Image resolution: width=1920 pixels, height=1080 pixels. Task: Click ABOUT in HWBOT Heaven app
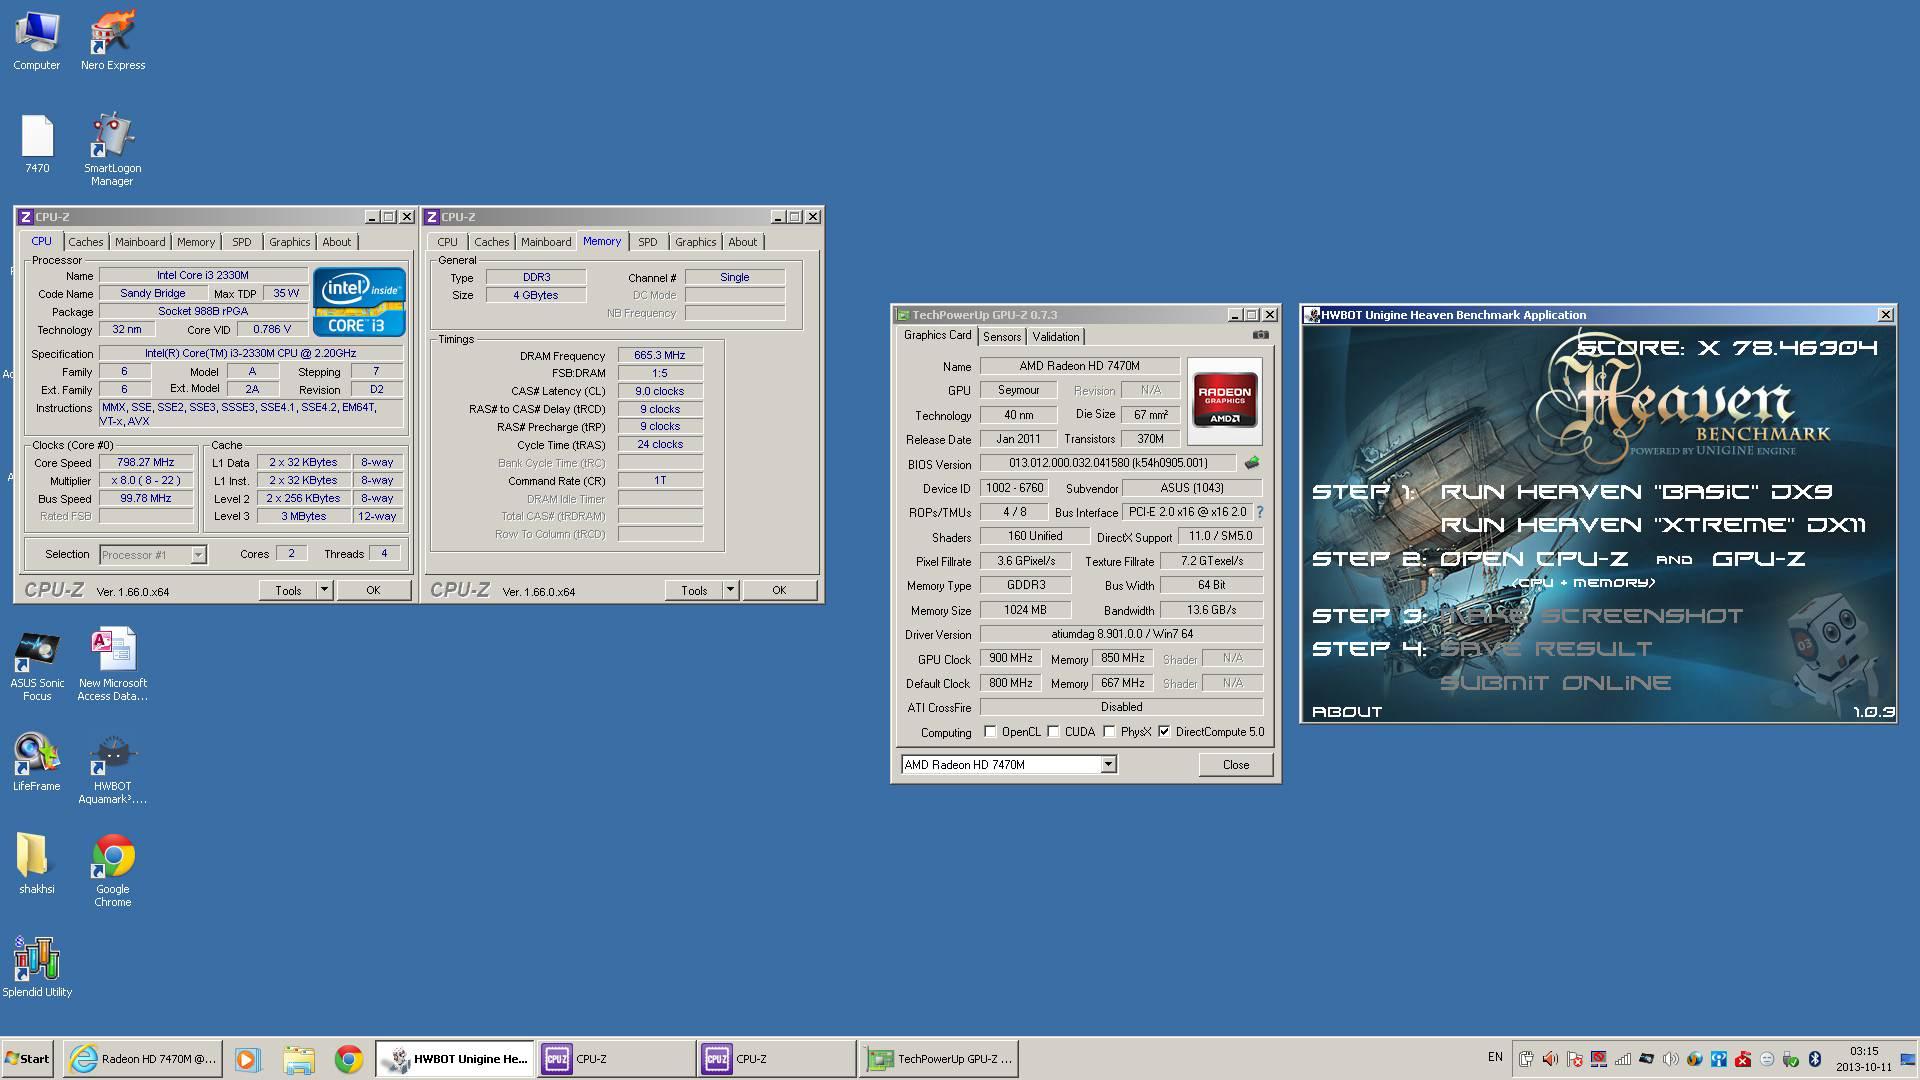[x=1346, y=712]
